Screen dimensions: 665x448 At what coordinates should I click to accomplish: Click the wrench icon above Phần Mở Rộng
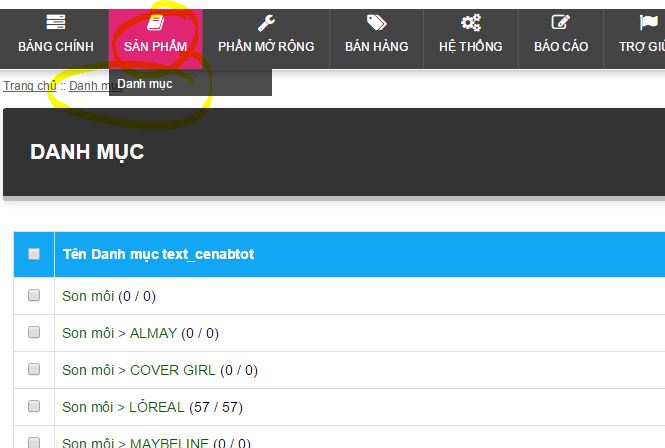pyautogui.click(x=266, y=23)
